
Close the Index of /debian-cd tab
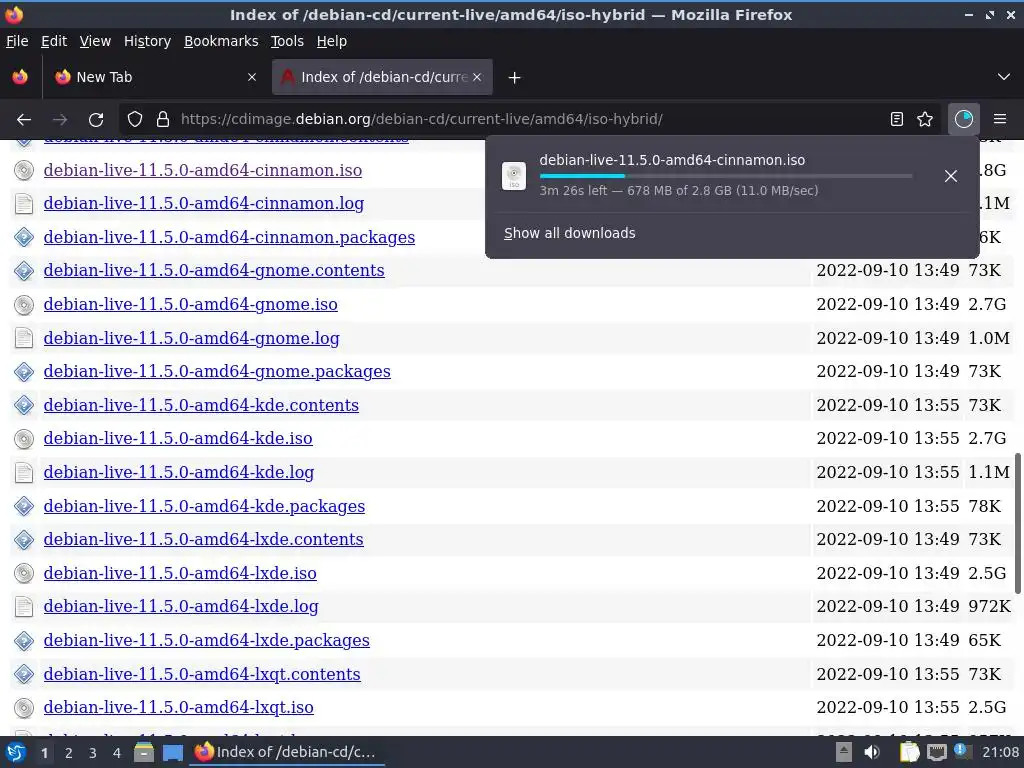pyautogui.click(x=477, y=77)
